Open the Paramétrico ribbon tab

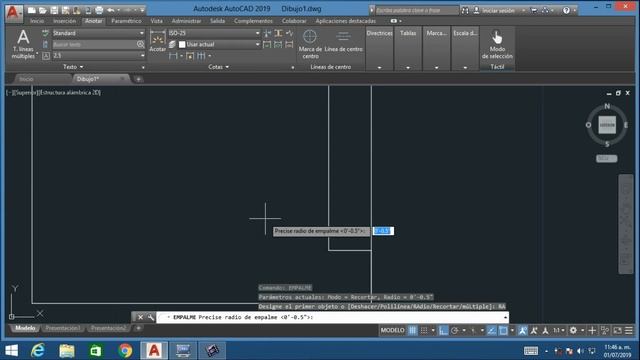click(x=126, y=21)
